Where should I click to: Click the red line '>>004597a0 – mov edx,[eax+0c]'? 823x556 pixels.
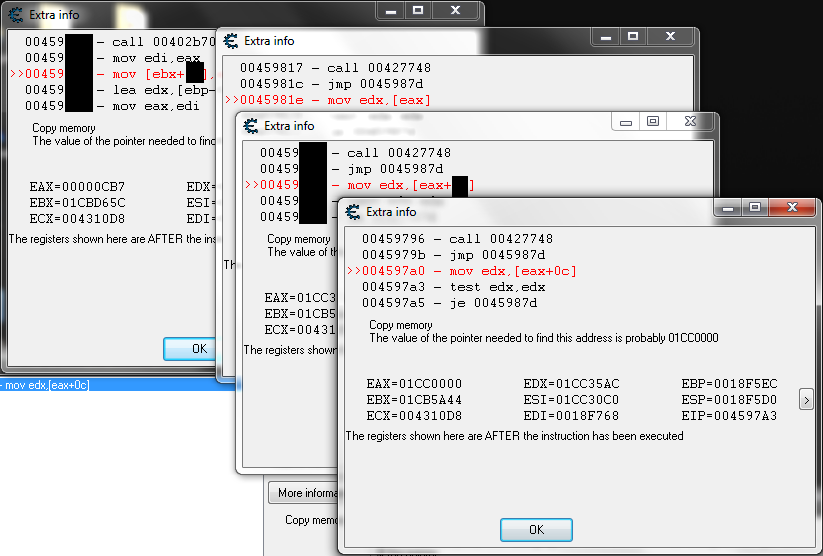(461, 271)
